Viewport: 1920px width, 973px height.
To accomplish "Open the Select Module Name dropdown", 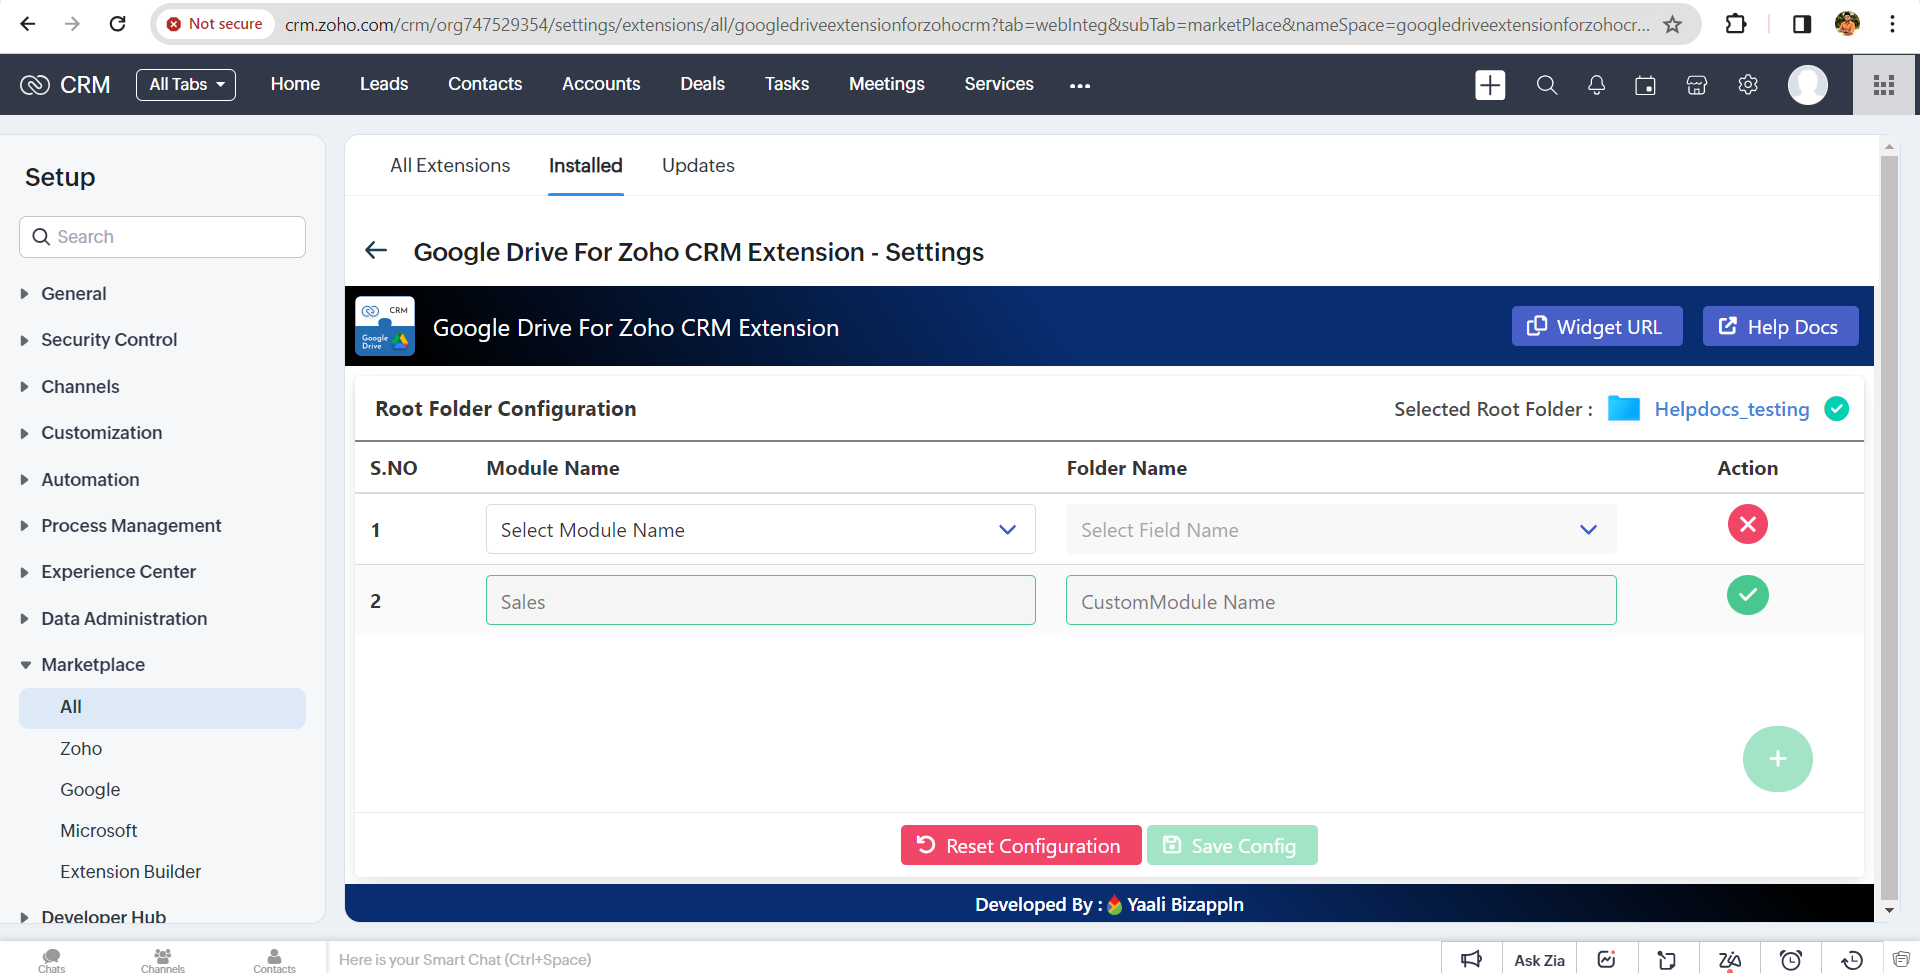I will (x=760, y=530).
